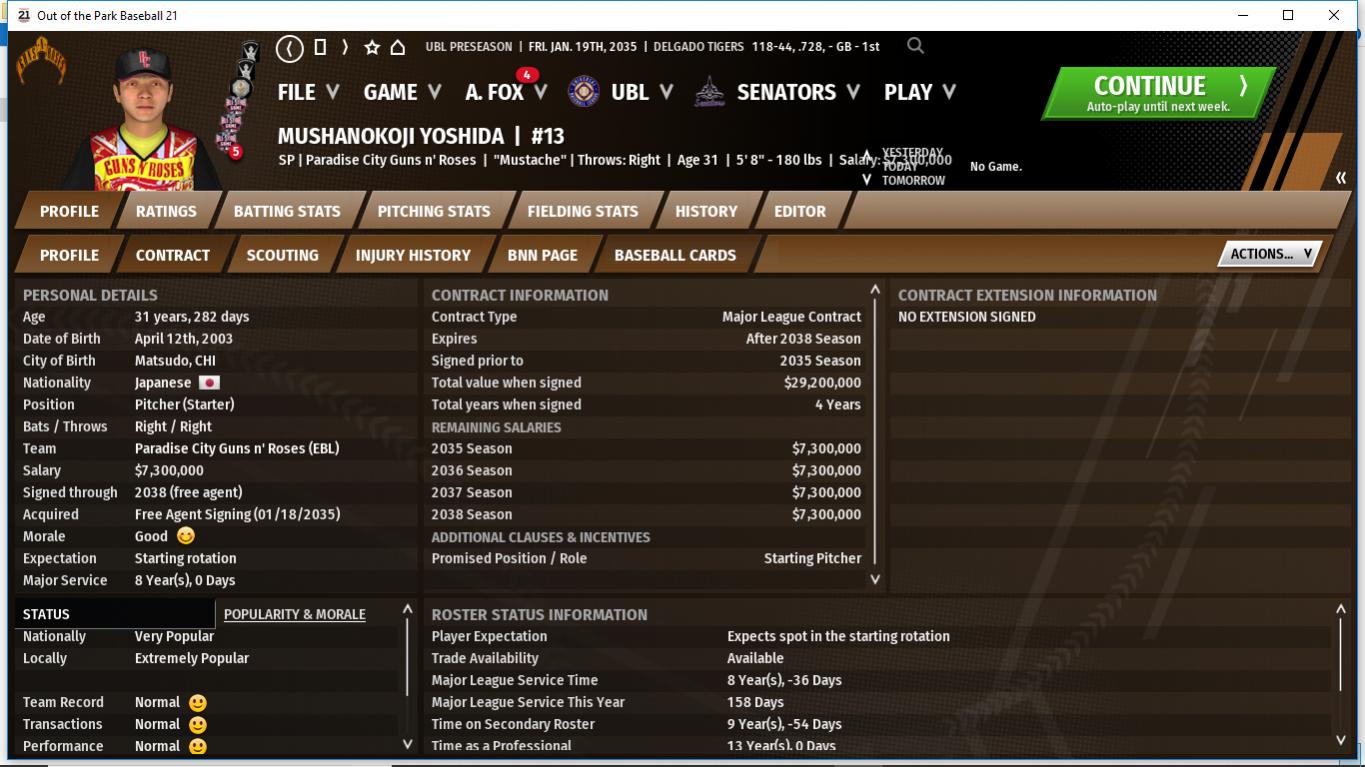
Task: Open the red 4 notification badge on A. Fox
Action: [x=527, y=75]
